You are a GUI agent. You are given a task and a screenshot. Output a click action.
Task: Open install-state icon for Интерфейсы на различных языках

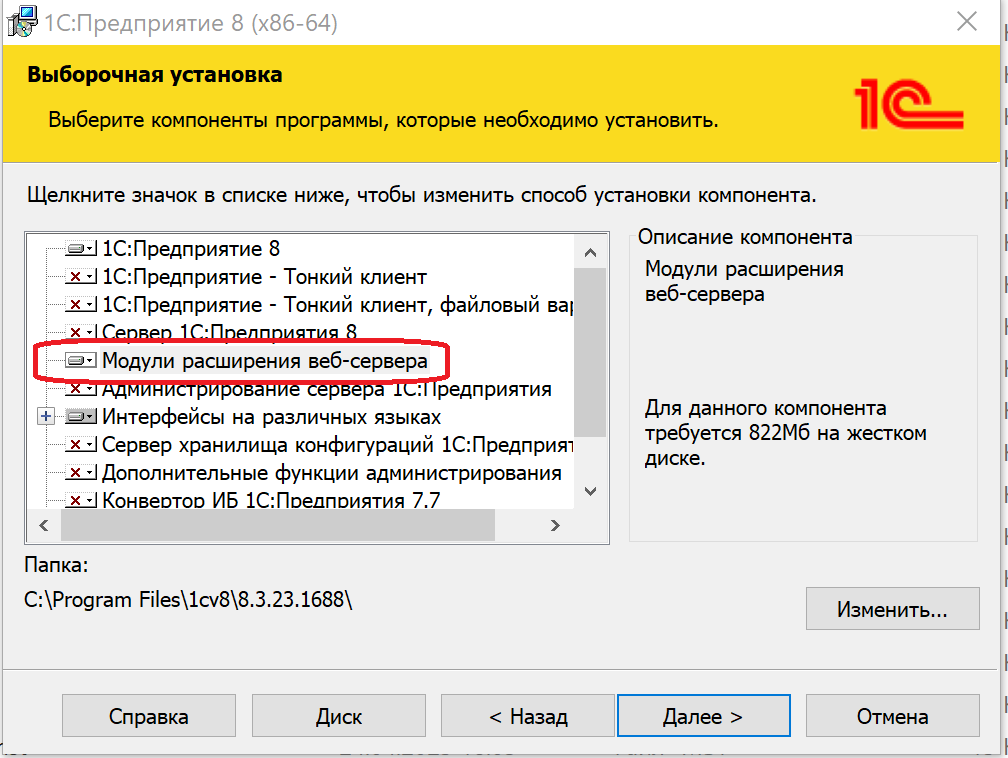[81, 417]
